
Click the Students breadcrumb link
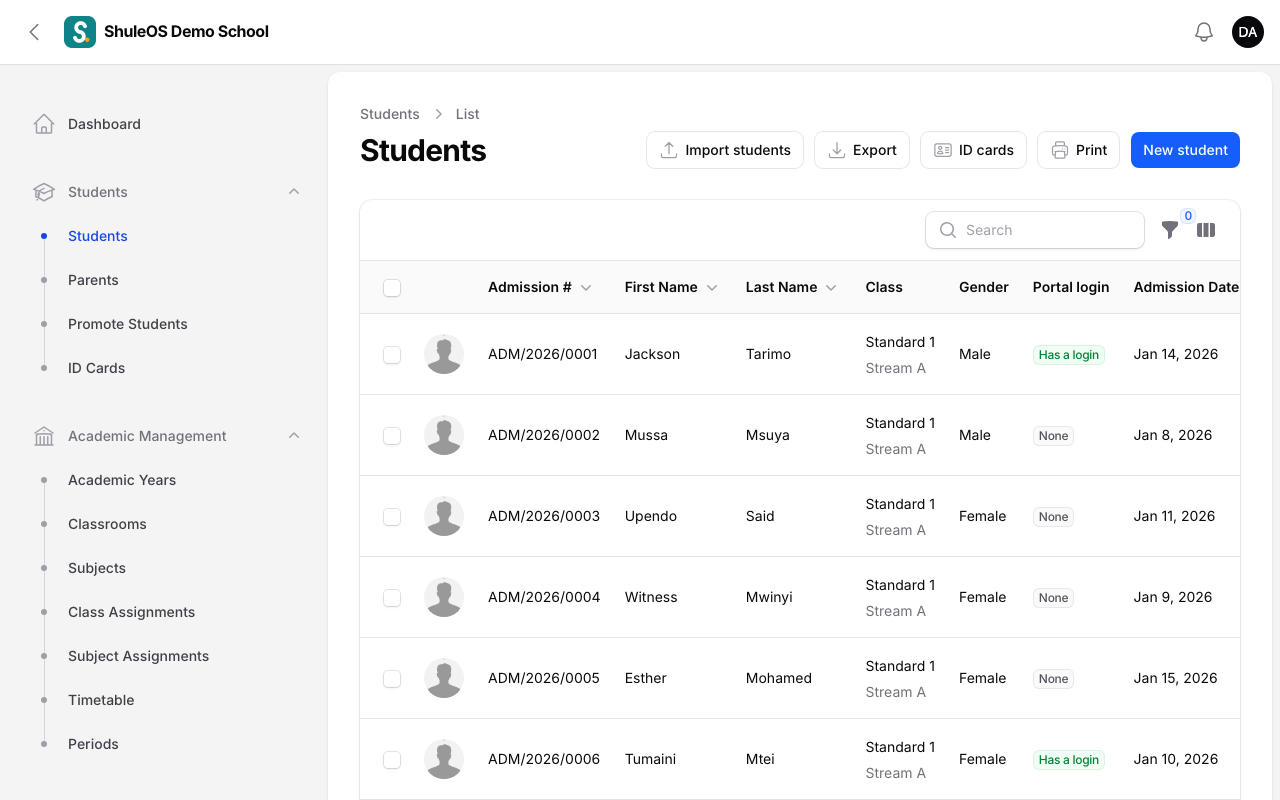[390, 114]
